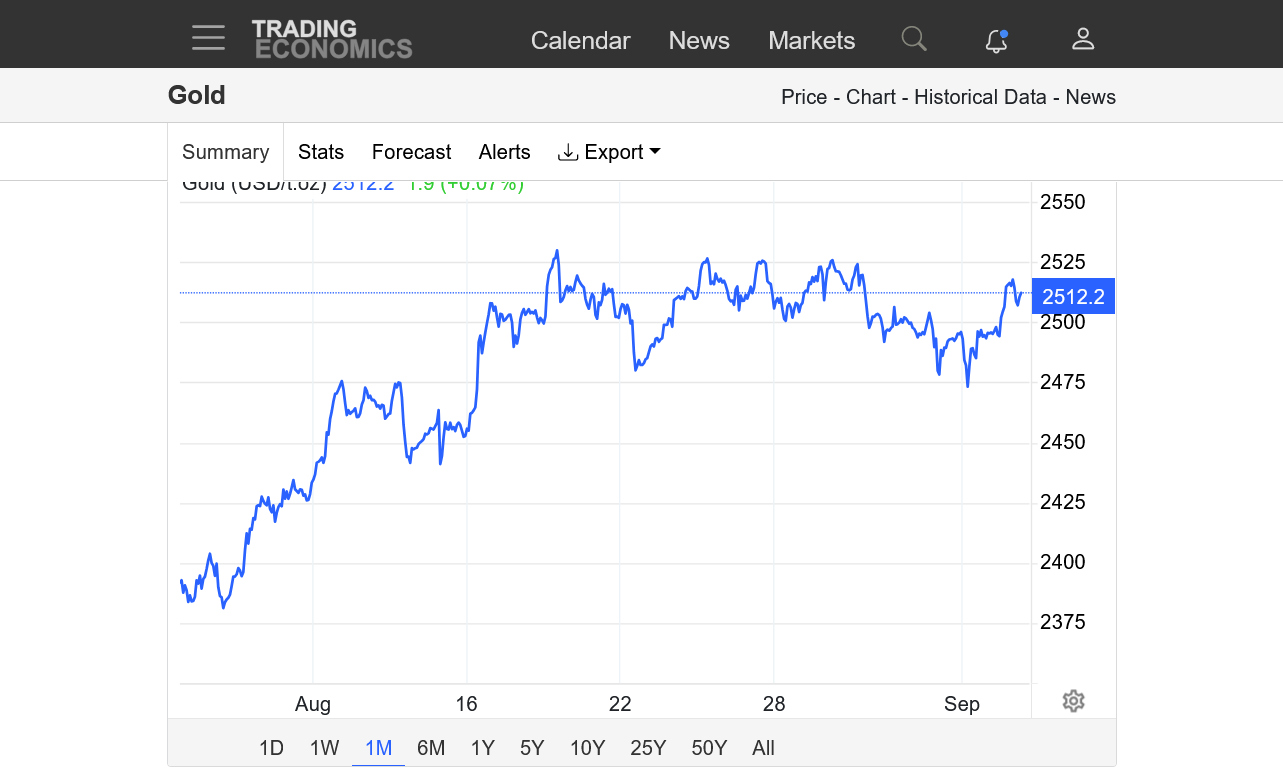Go to Calendar in top navigation
Image resolution: width=1283 pixels, height=770 pixels.
tap(580, 41)
